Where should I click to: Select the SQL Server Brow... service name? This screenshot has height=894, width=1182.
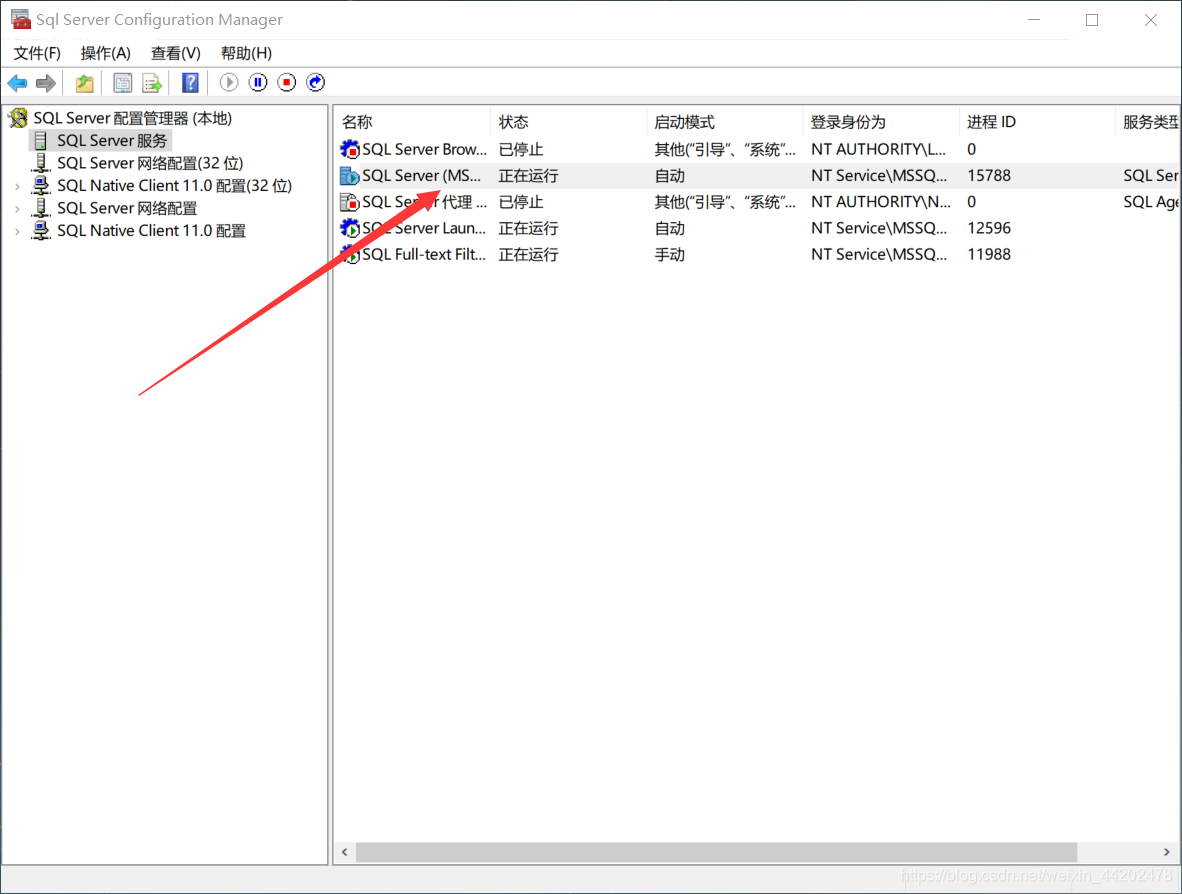[424, 149]
